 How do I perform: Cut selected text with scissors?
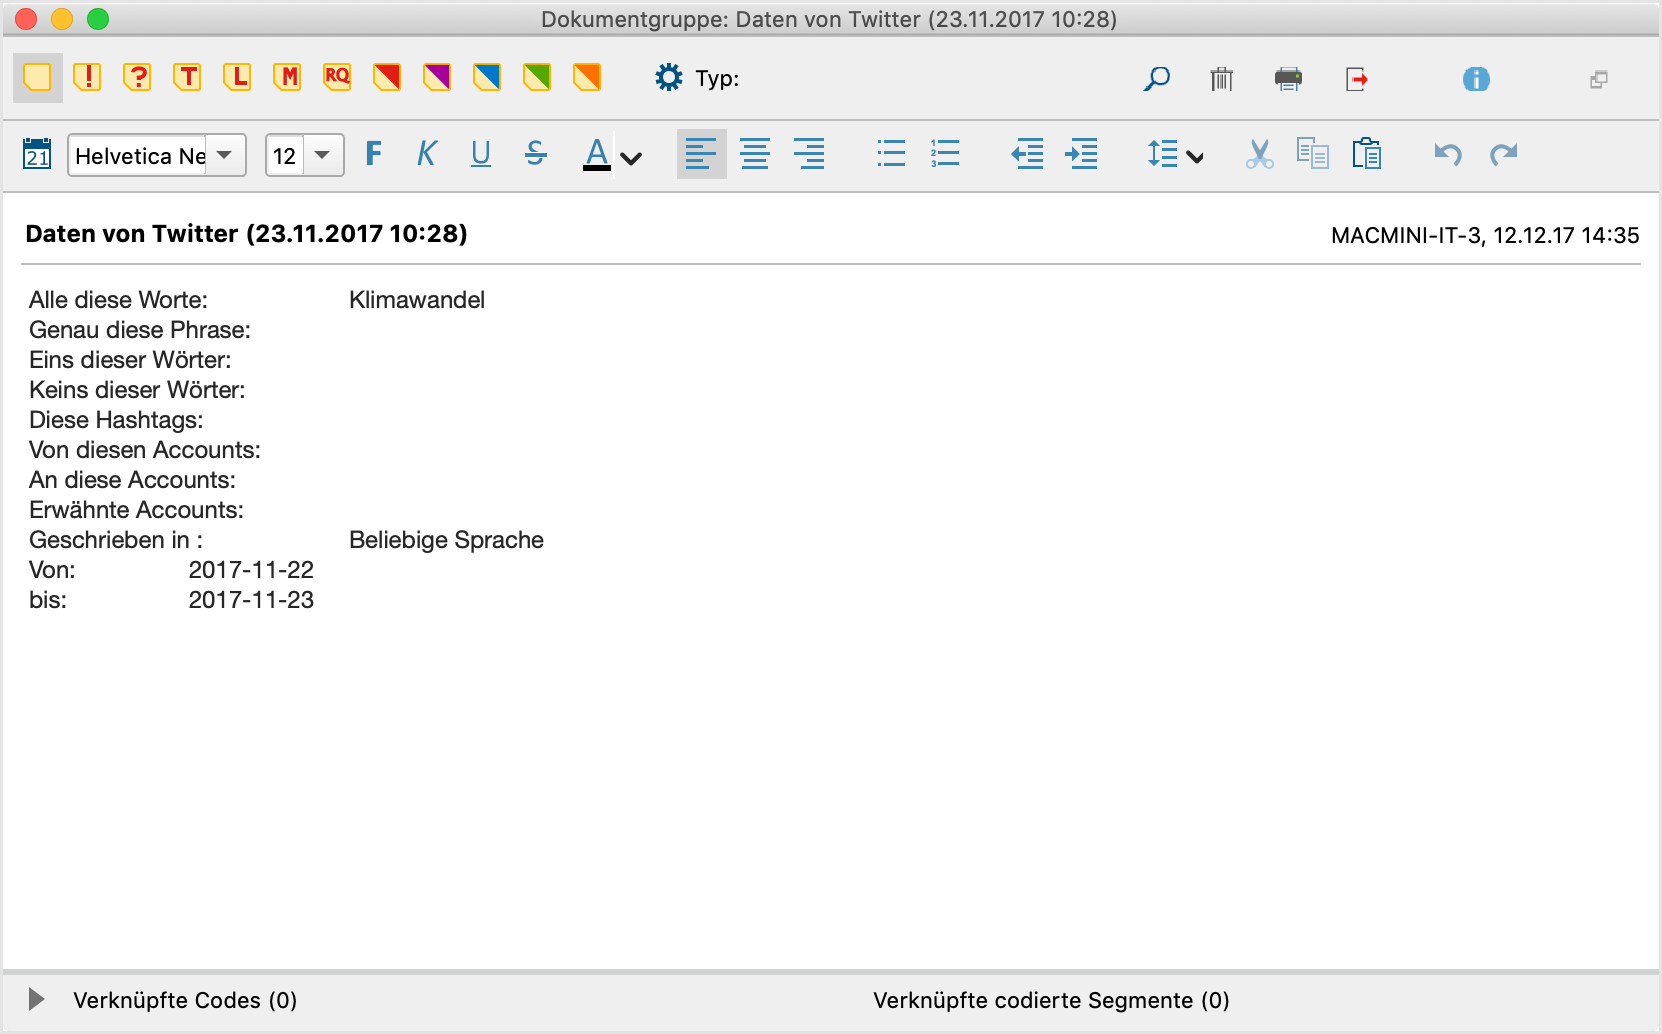click(1259, 154)
